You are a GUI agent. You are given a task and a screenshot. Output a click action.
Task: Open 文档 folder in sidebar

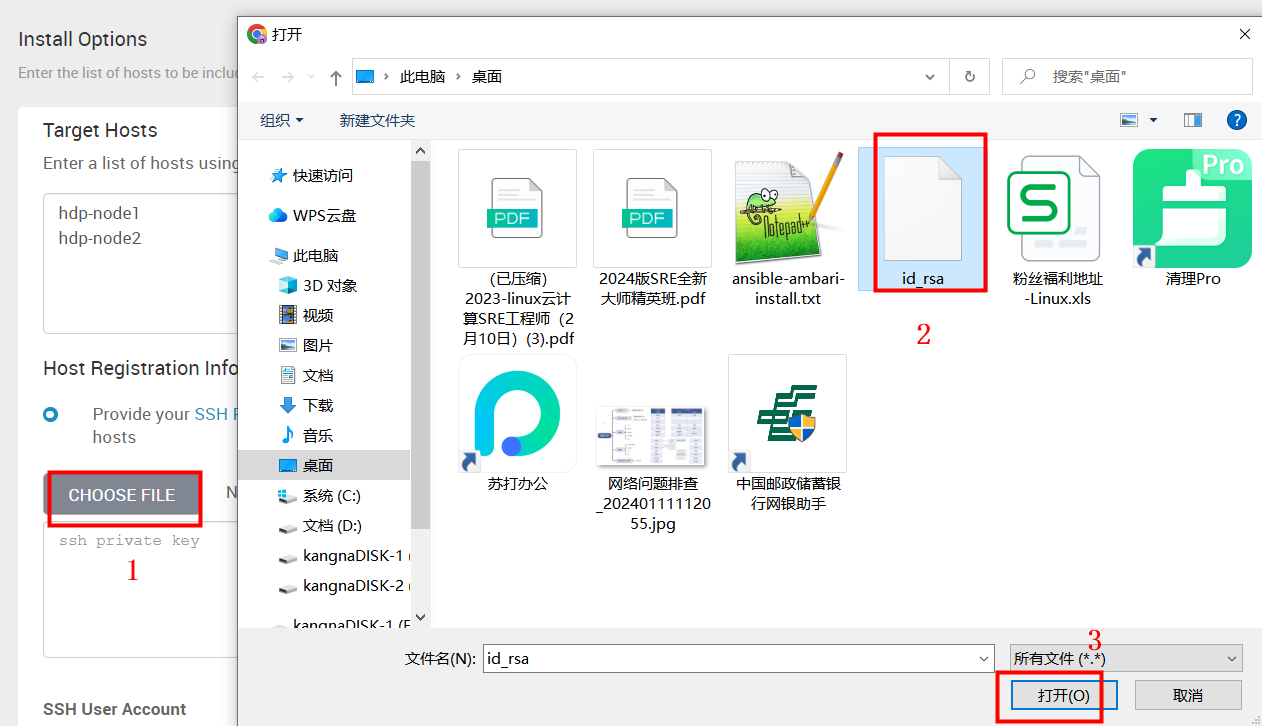coord(306,375)
